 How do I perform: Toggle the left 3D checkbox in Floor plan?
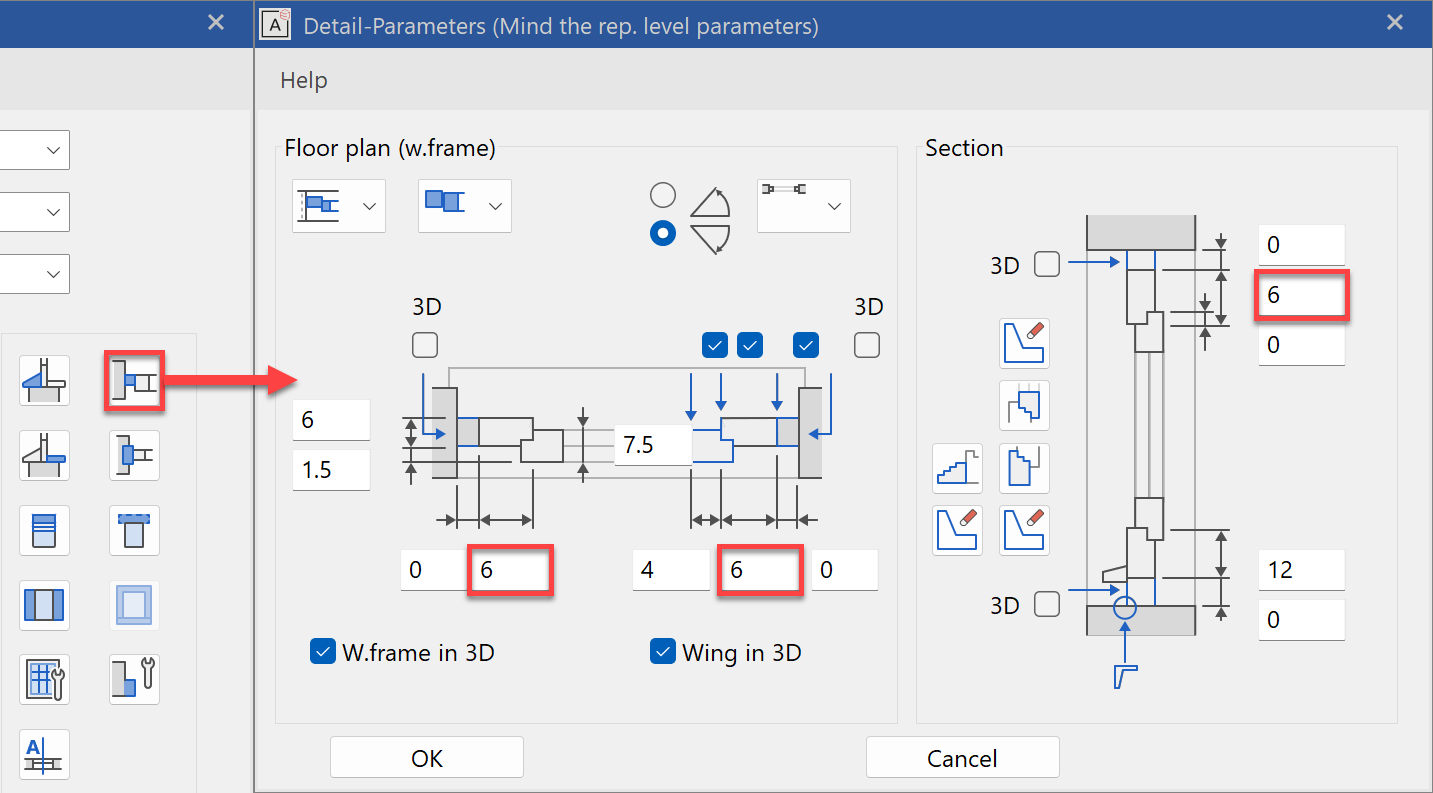pos(425,345)
